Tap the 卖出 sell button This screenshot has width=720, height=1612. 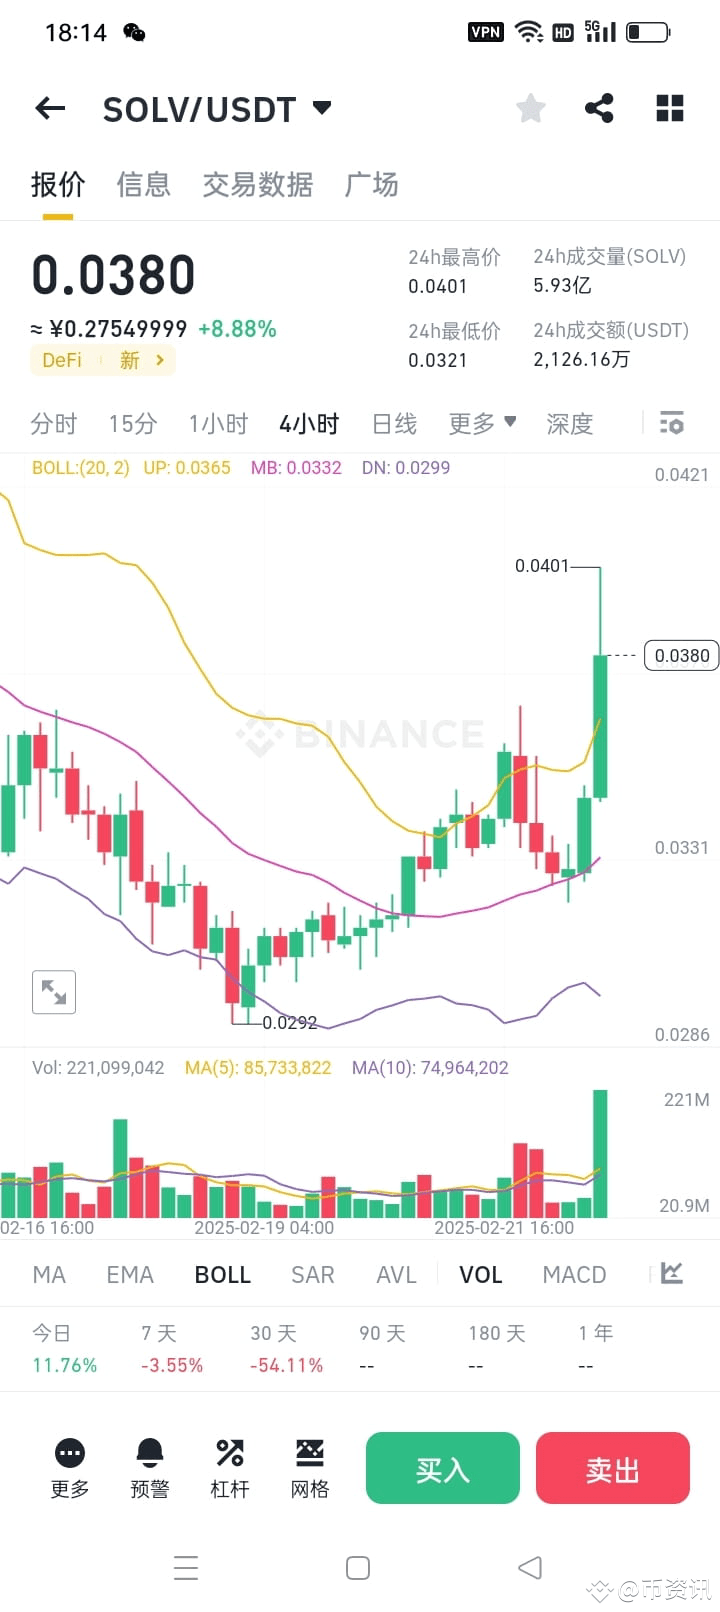pos(612,1467)
